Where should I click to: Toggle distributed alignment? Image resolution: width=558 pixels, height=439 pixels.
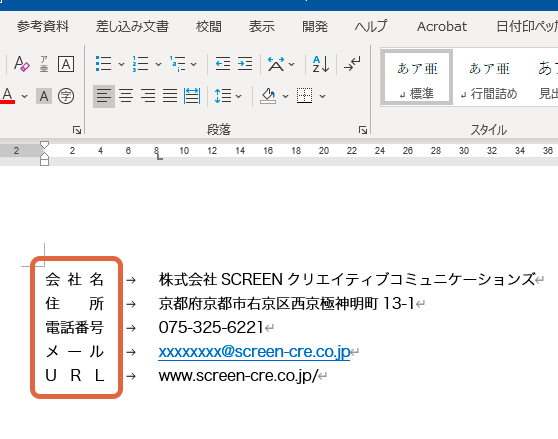192,96
